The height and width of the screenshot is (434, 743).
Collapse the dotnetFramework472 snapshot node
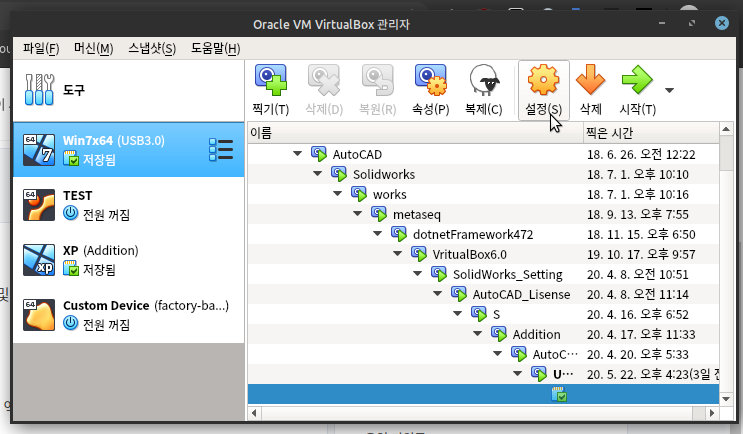(377, 234)
